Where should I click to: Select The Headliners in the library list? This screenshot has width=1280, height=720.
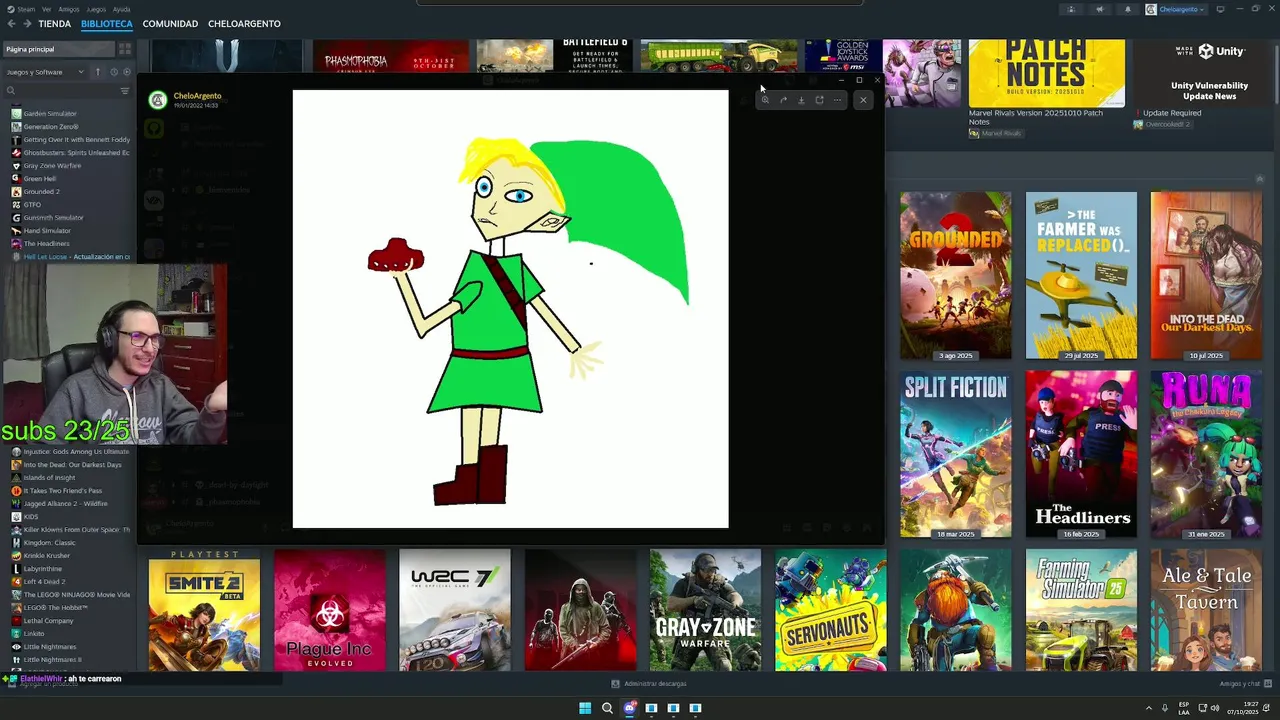tap(46, 244)
